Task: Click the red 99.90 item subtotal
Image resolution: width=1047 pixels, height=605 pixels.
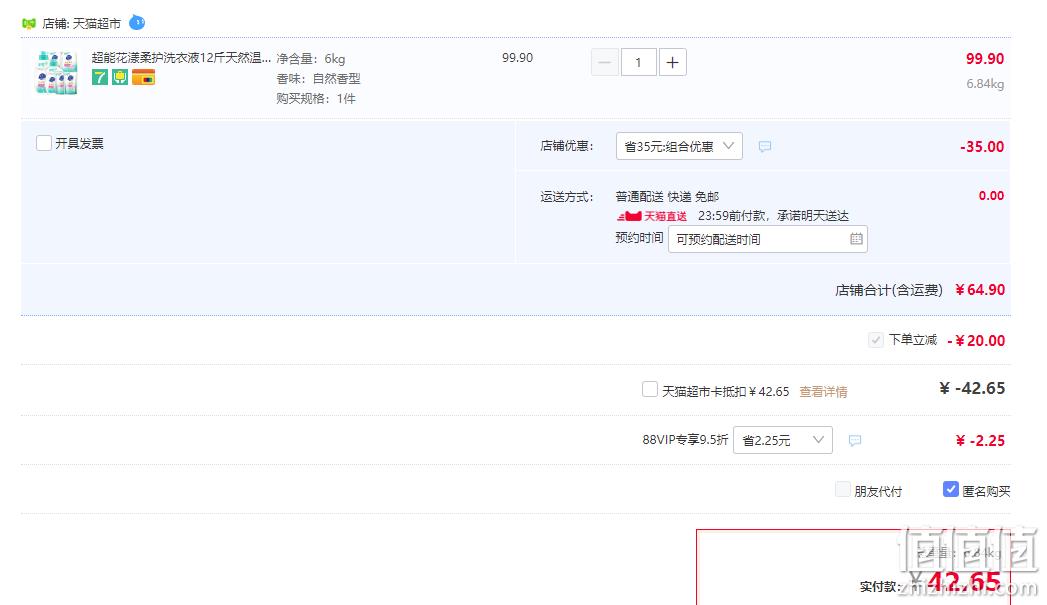Action: pos(985,59)
